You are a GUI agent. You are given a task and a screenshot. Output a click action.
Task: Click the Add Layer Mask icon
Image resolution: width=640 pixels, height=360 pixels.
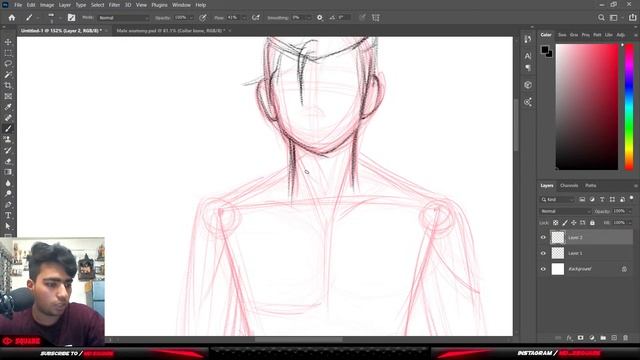coord(580,338)
